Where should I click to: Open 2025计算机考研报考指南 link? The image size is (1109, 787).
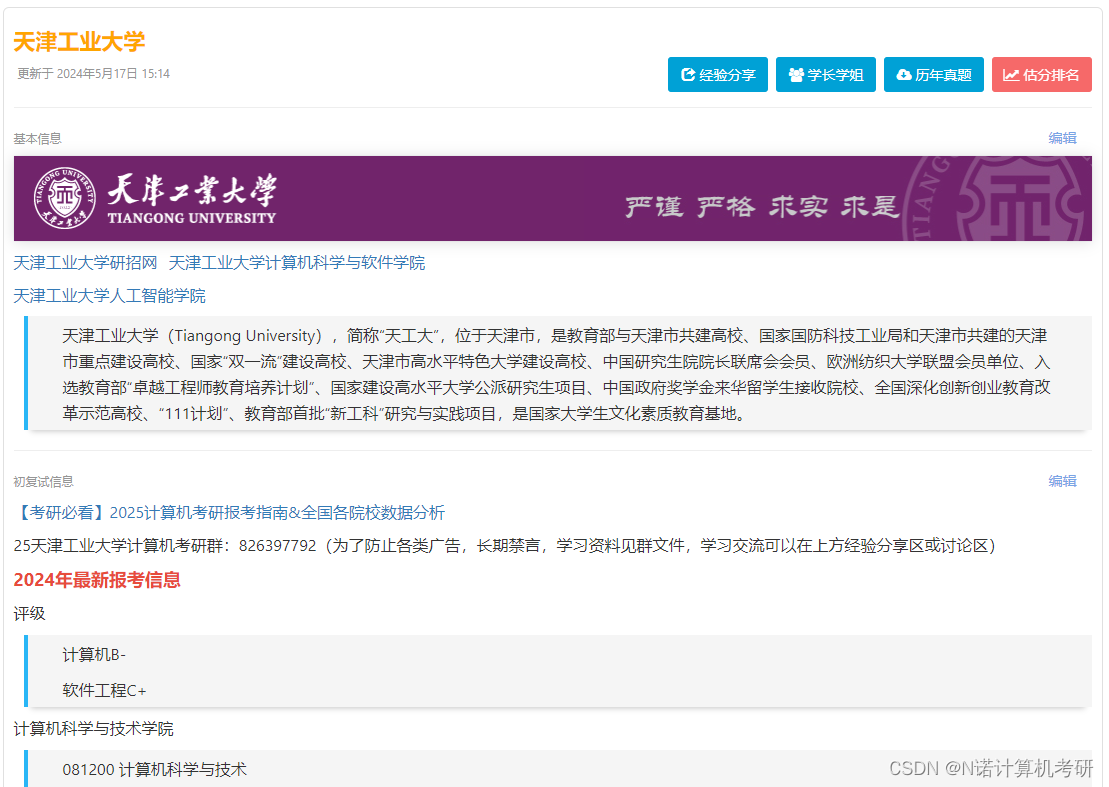(229, 513)
